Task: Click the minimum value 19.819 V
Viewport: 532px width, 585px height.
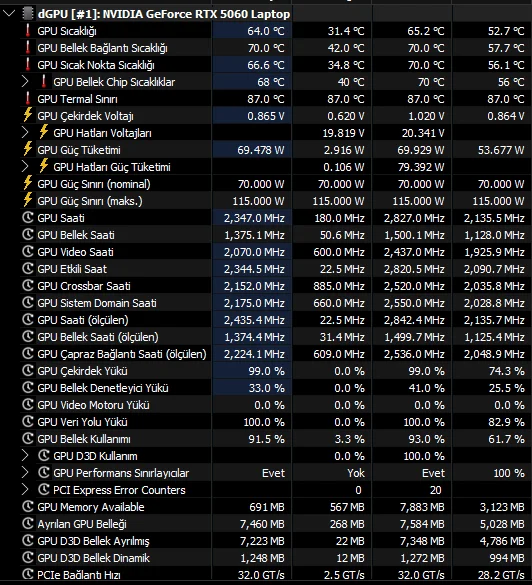Action: [343, 133]
